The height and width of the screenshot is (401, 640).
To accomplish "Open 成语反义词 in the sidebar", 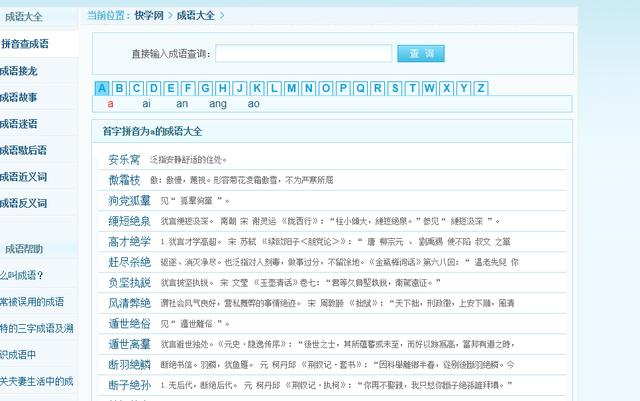I will pos(23,203).
